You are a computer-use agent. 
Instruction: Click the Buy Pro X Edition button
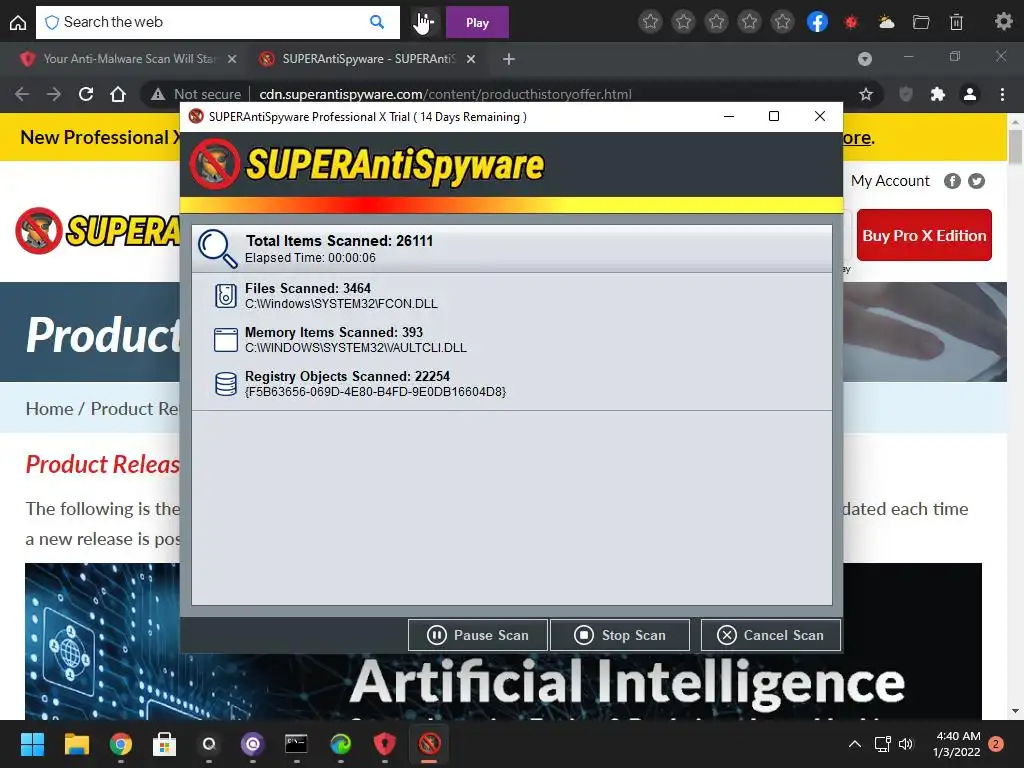tap(924, 235)
